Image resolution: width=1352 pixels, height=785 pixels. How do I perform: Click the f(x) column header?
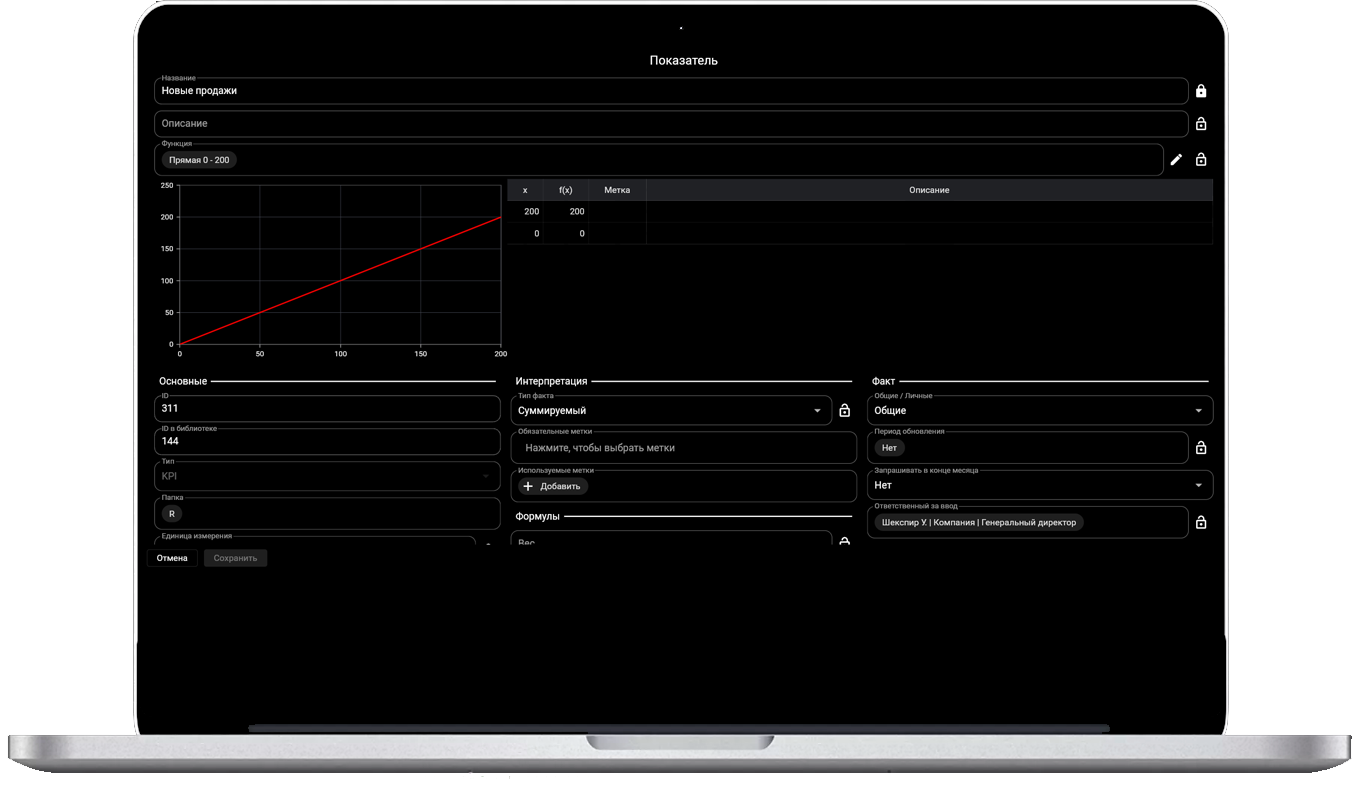(565, 190)
